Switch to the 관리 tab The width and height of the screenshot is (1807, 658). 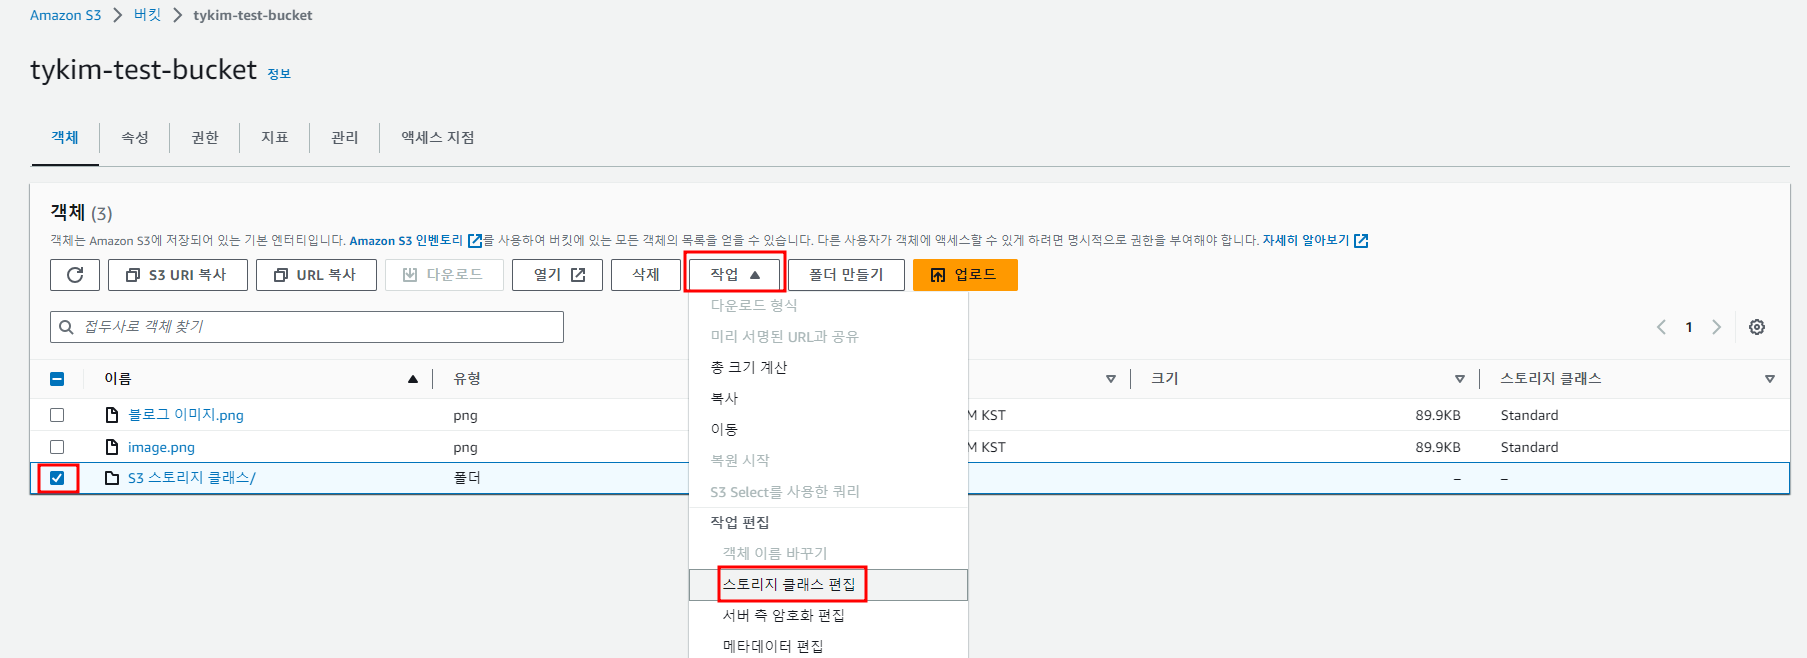(345, 137)
